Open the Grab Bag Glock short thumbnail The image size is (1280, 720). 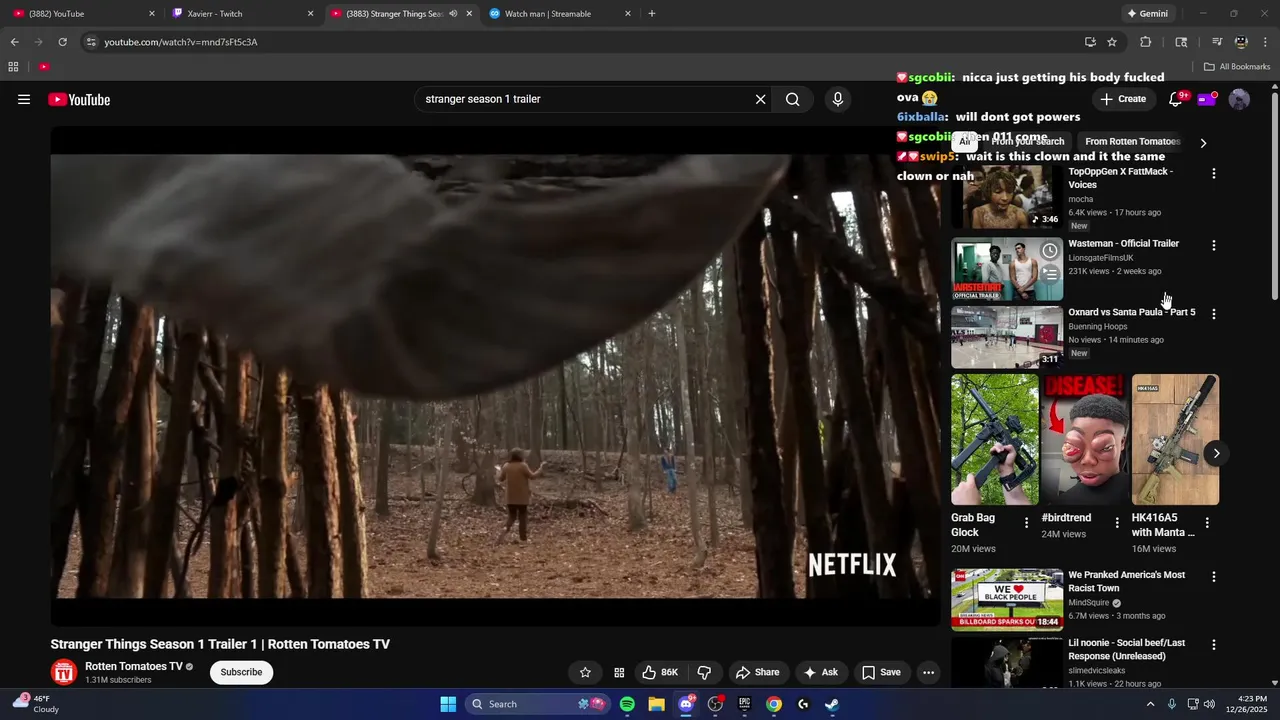coord(995,439)
